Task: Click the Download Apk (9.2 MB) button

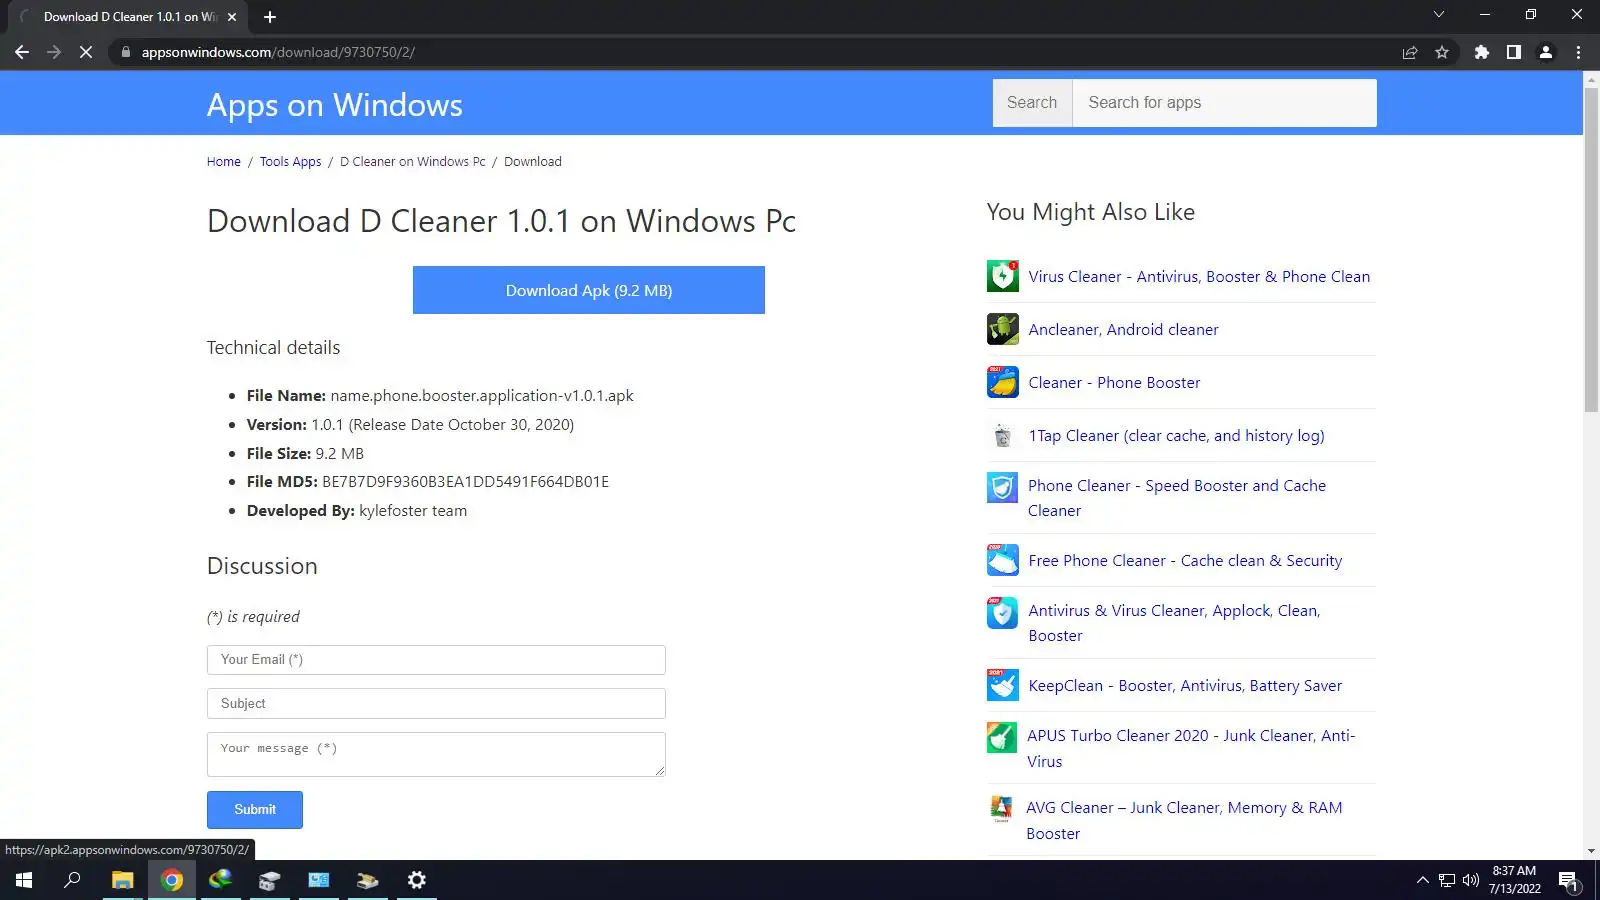Action: click(589, 290)
